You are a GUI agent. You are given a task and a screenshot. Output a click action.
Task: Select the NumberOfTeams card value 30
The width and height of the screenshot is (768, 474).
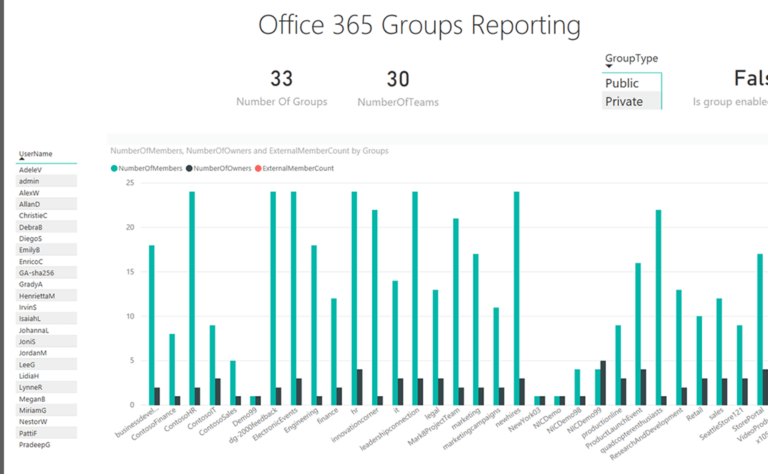pyautogui.click(x=398, y=79)
